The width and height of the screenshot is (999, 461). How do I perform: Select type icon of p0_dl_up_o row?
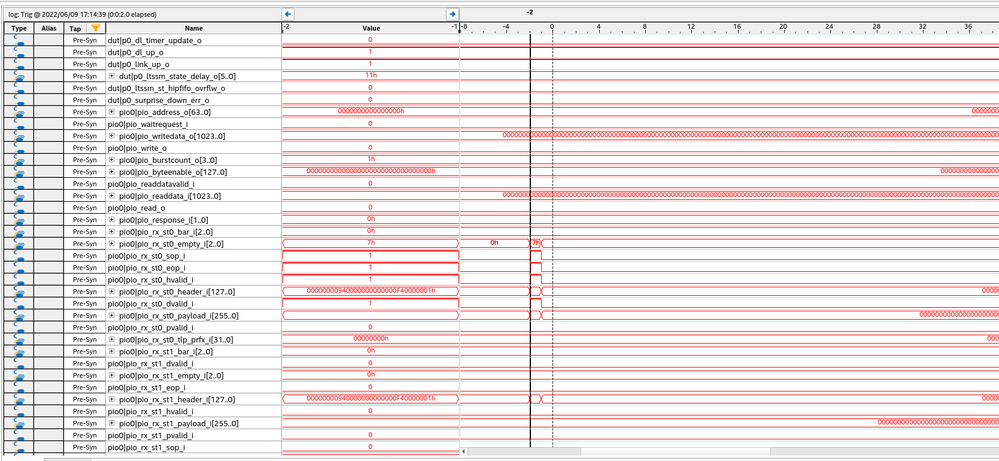click(x=19, y=52)
